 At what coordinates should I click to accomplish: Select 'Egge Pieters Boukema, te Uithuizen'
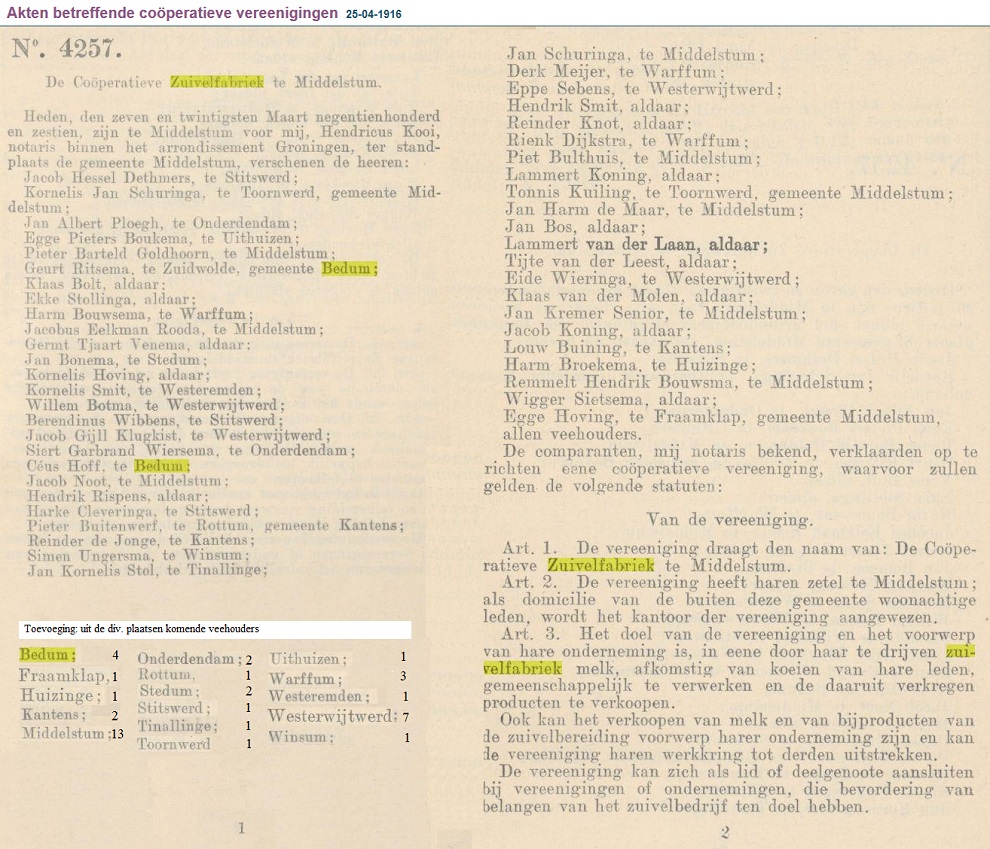162,238
